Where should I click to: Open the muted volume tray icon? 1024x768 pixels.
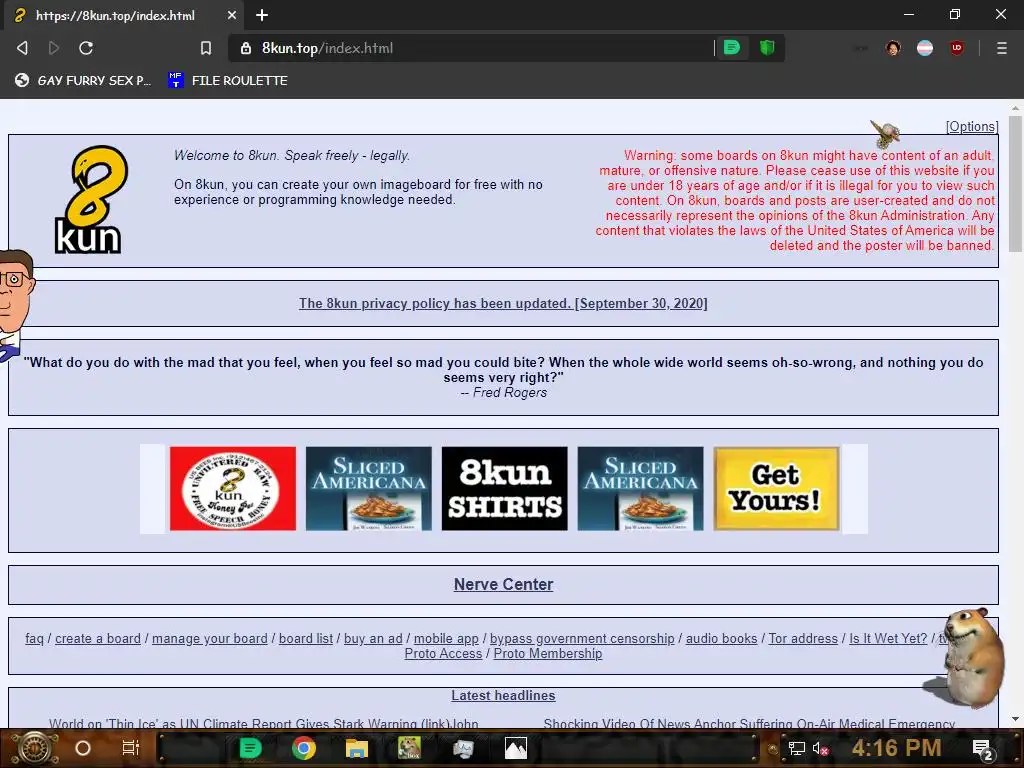(820, 749)
